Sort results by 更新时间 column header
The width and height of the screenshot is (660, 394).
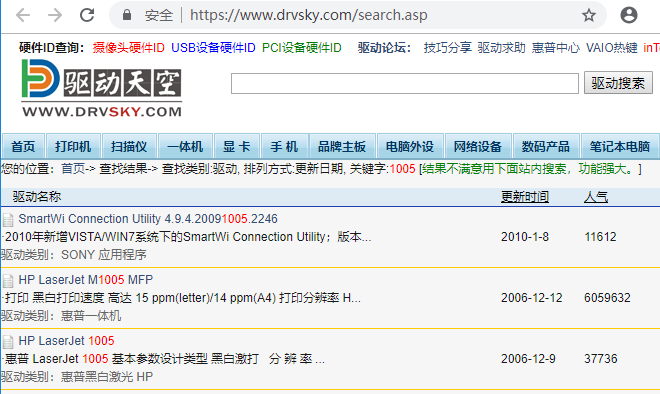[x=525, y=197]
